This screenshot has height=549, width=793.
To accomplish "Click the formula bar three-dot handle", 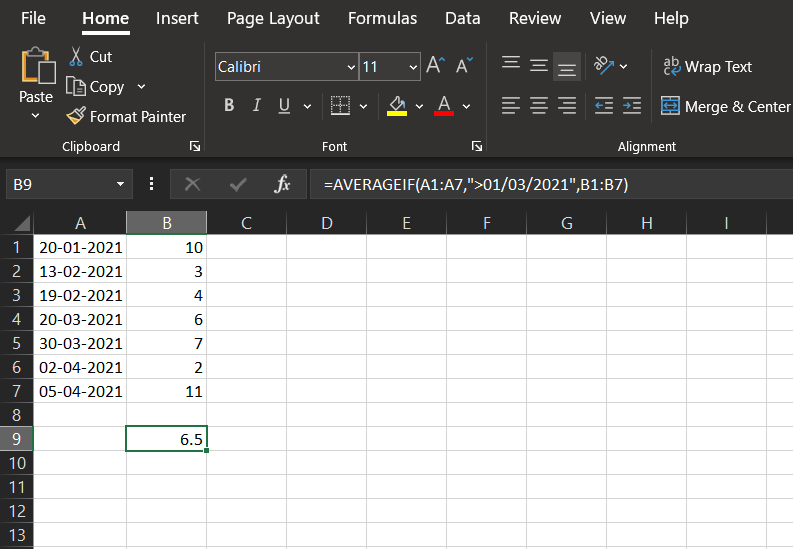I will pos(151,184).
